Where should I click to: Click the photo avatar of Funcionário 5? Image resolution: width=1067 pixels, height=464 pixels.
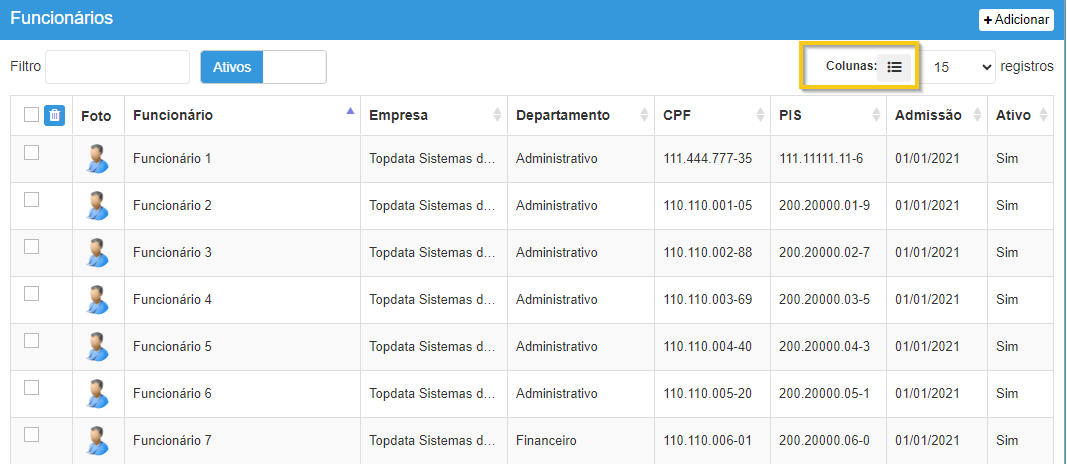(97, 346)
